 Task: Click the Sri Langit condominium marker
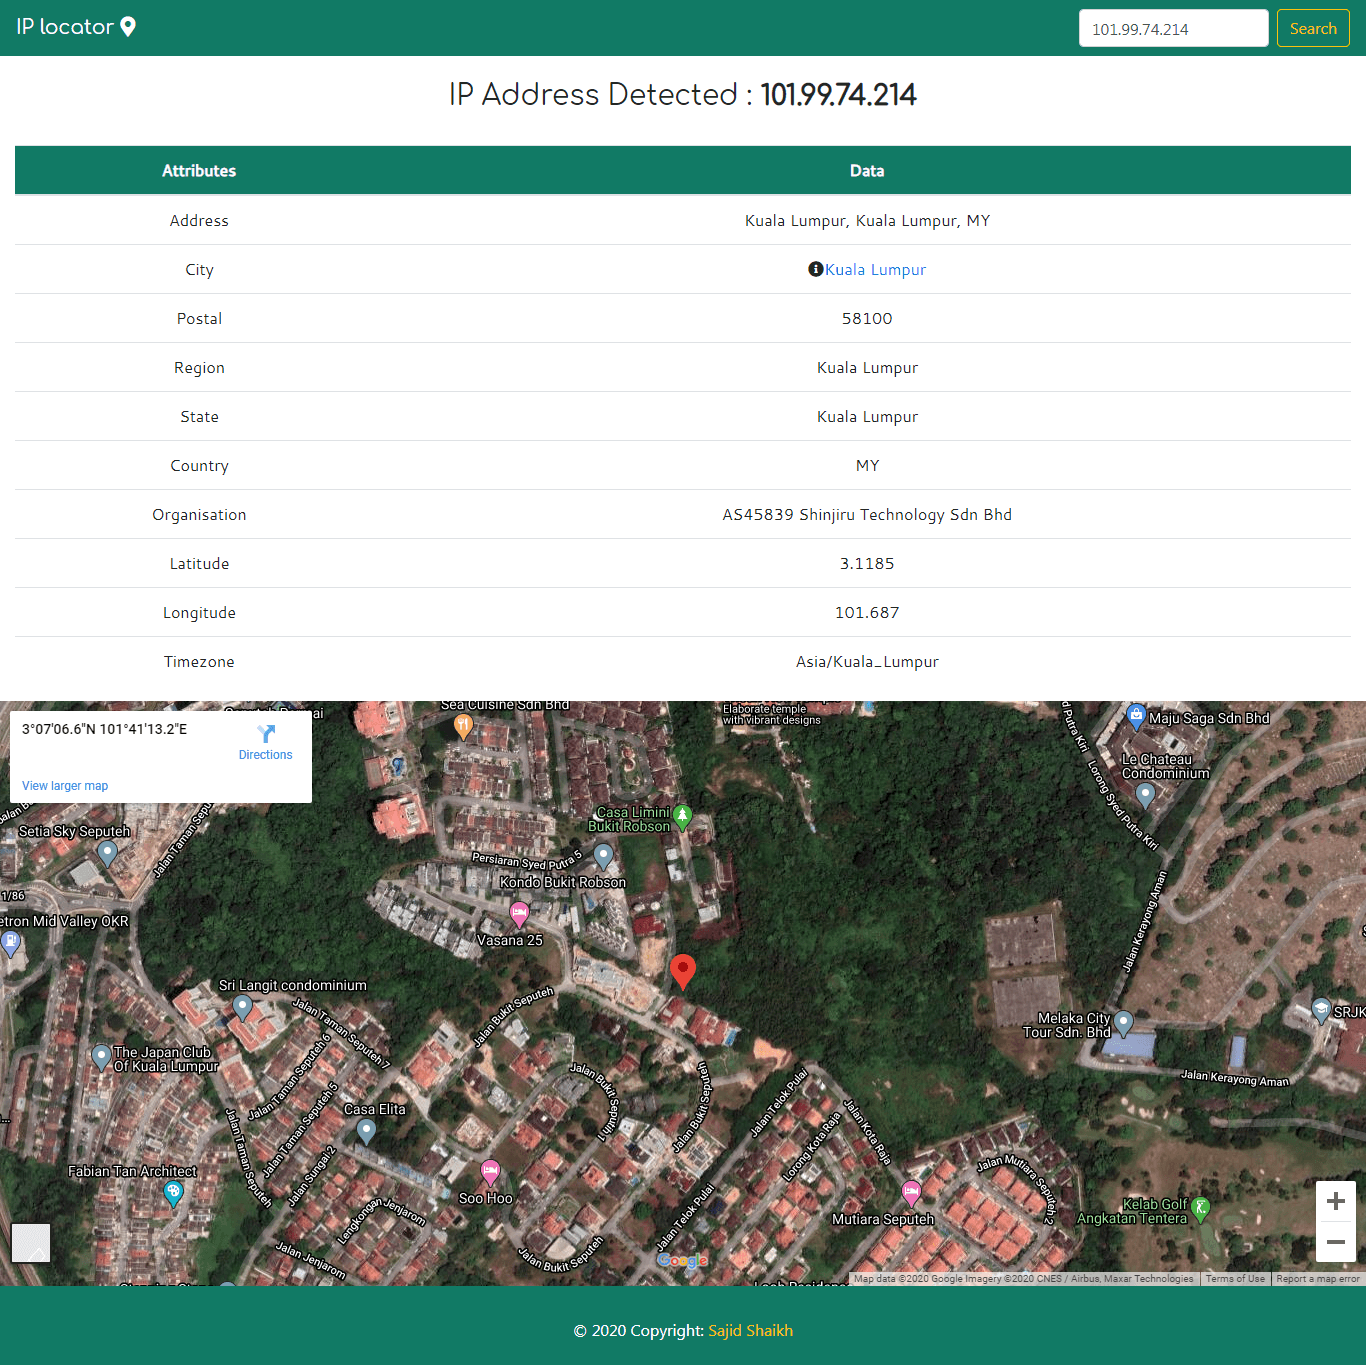tap(243, 1006)
